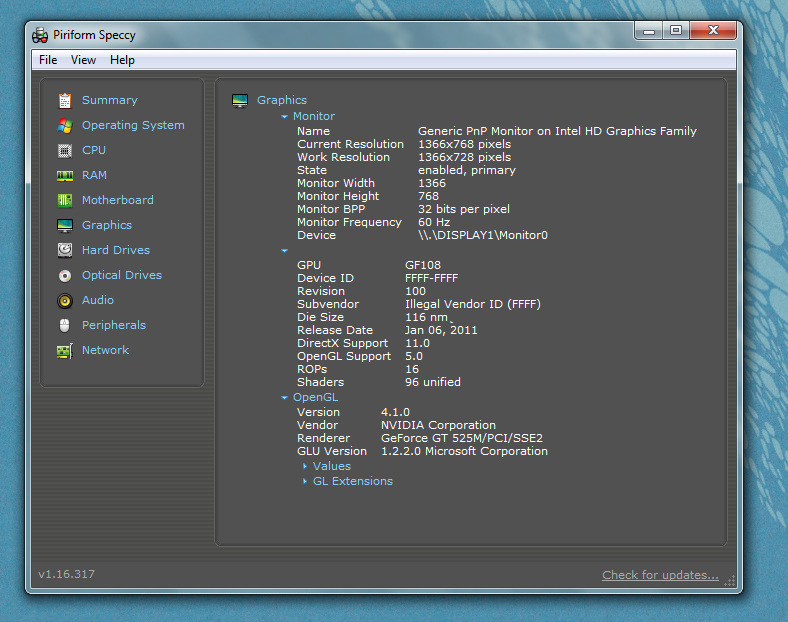Click the Optical Drives disc icon
This screenshot has height=622, width=788.
(x=65, y=275)
